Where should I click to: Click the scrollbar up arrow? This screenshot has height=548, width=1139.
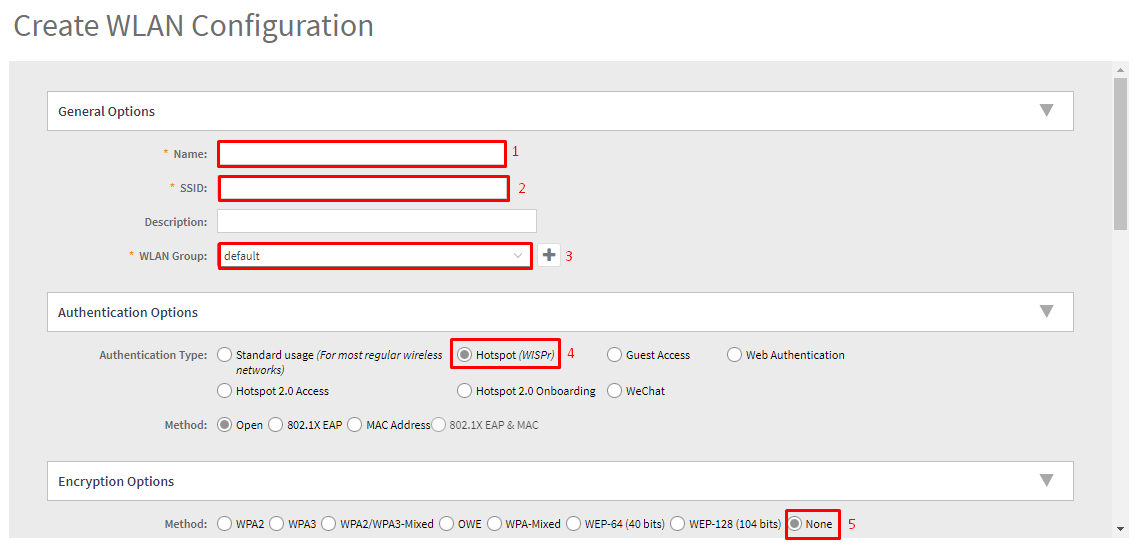coord(1120,68)
